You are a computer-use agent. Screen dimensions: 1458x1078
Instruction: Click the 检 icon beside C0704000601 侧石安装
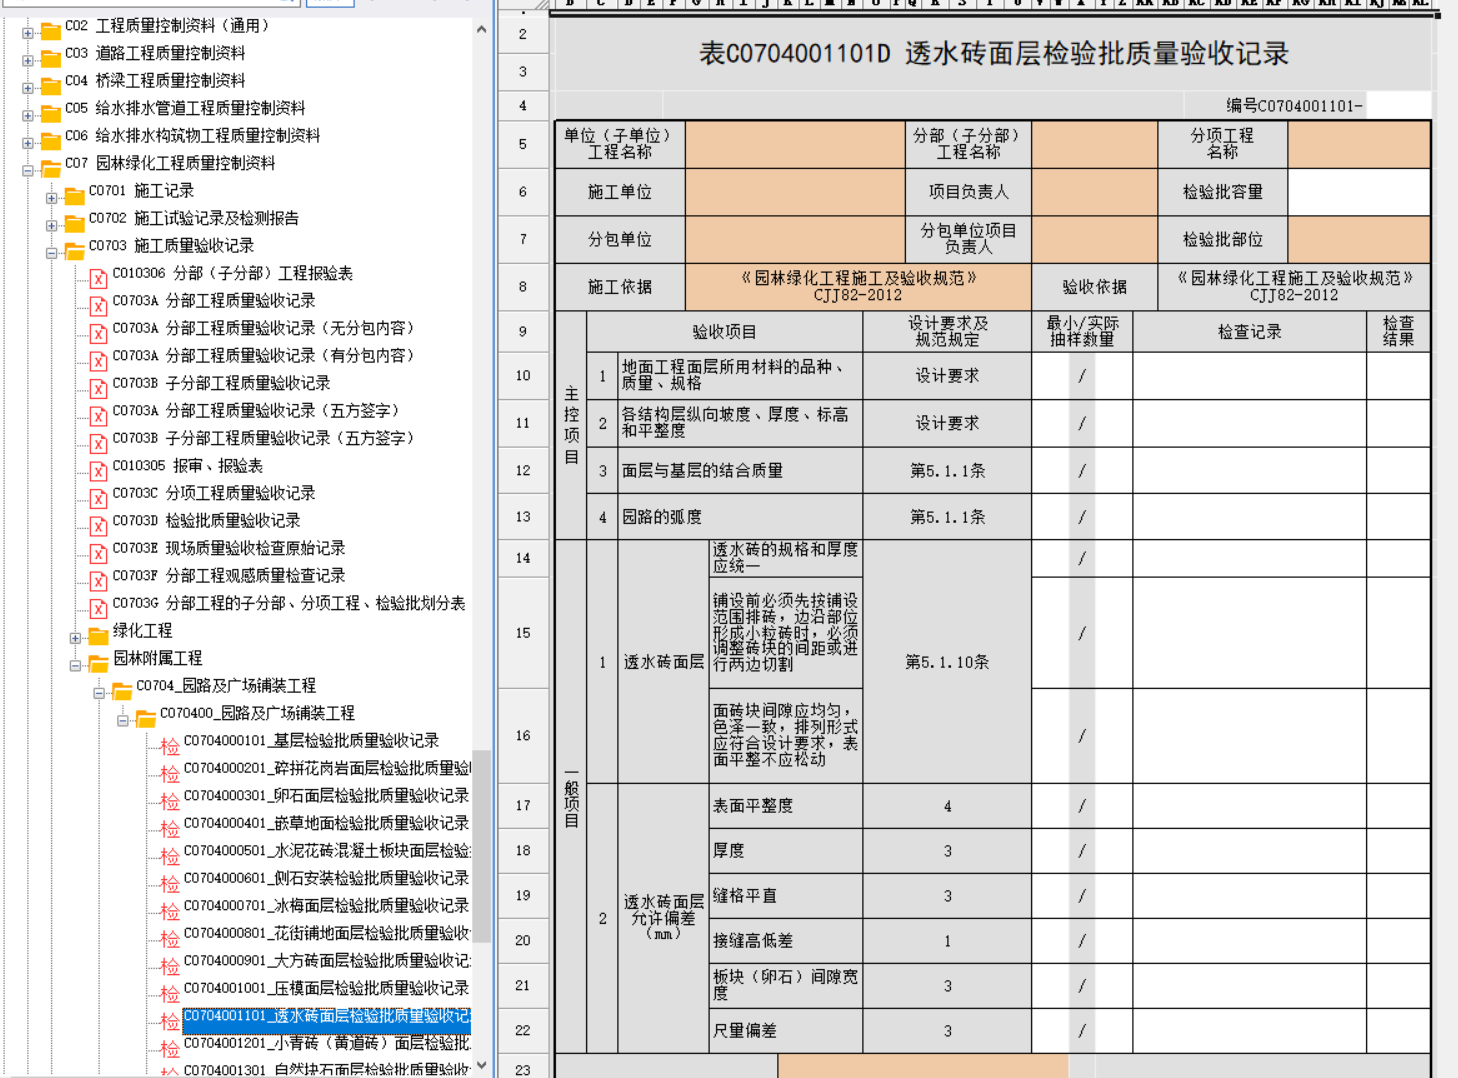tap(170, 883)
